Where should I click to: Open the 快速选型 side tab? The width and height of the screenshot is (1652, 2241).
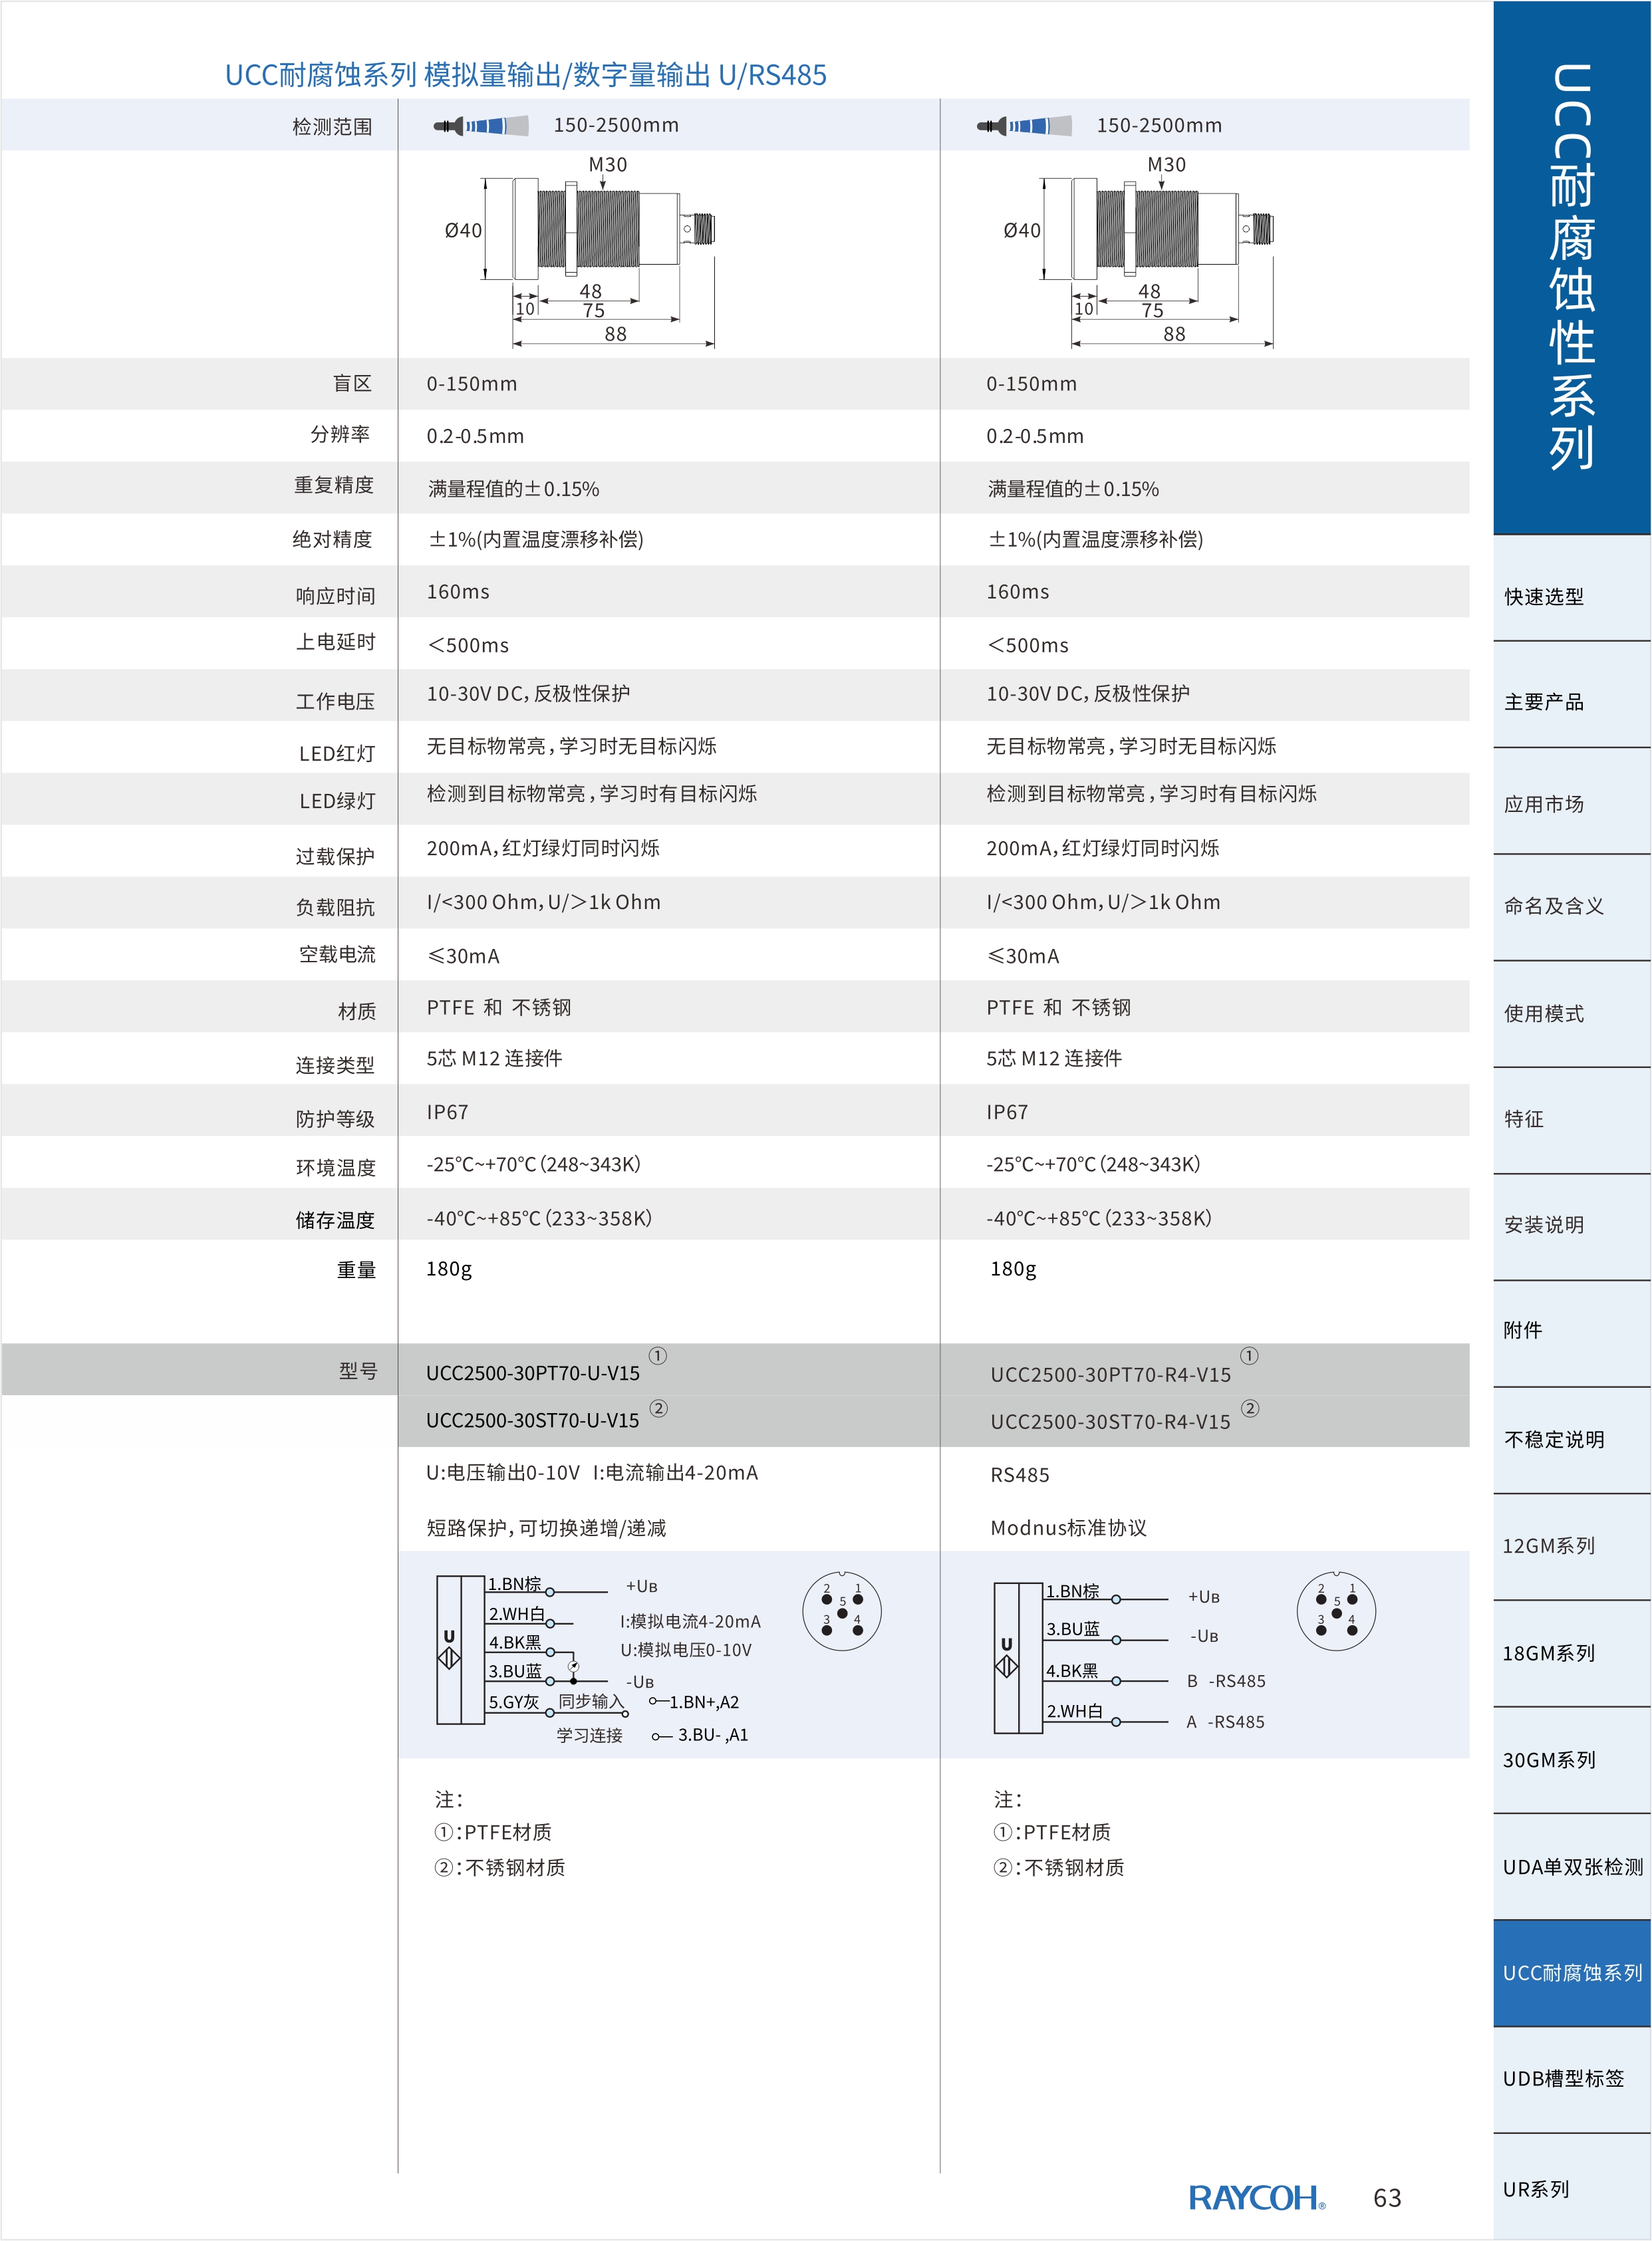[x=1571, y=589]
